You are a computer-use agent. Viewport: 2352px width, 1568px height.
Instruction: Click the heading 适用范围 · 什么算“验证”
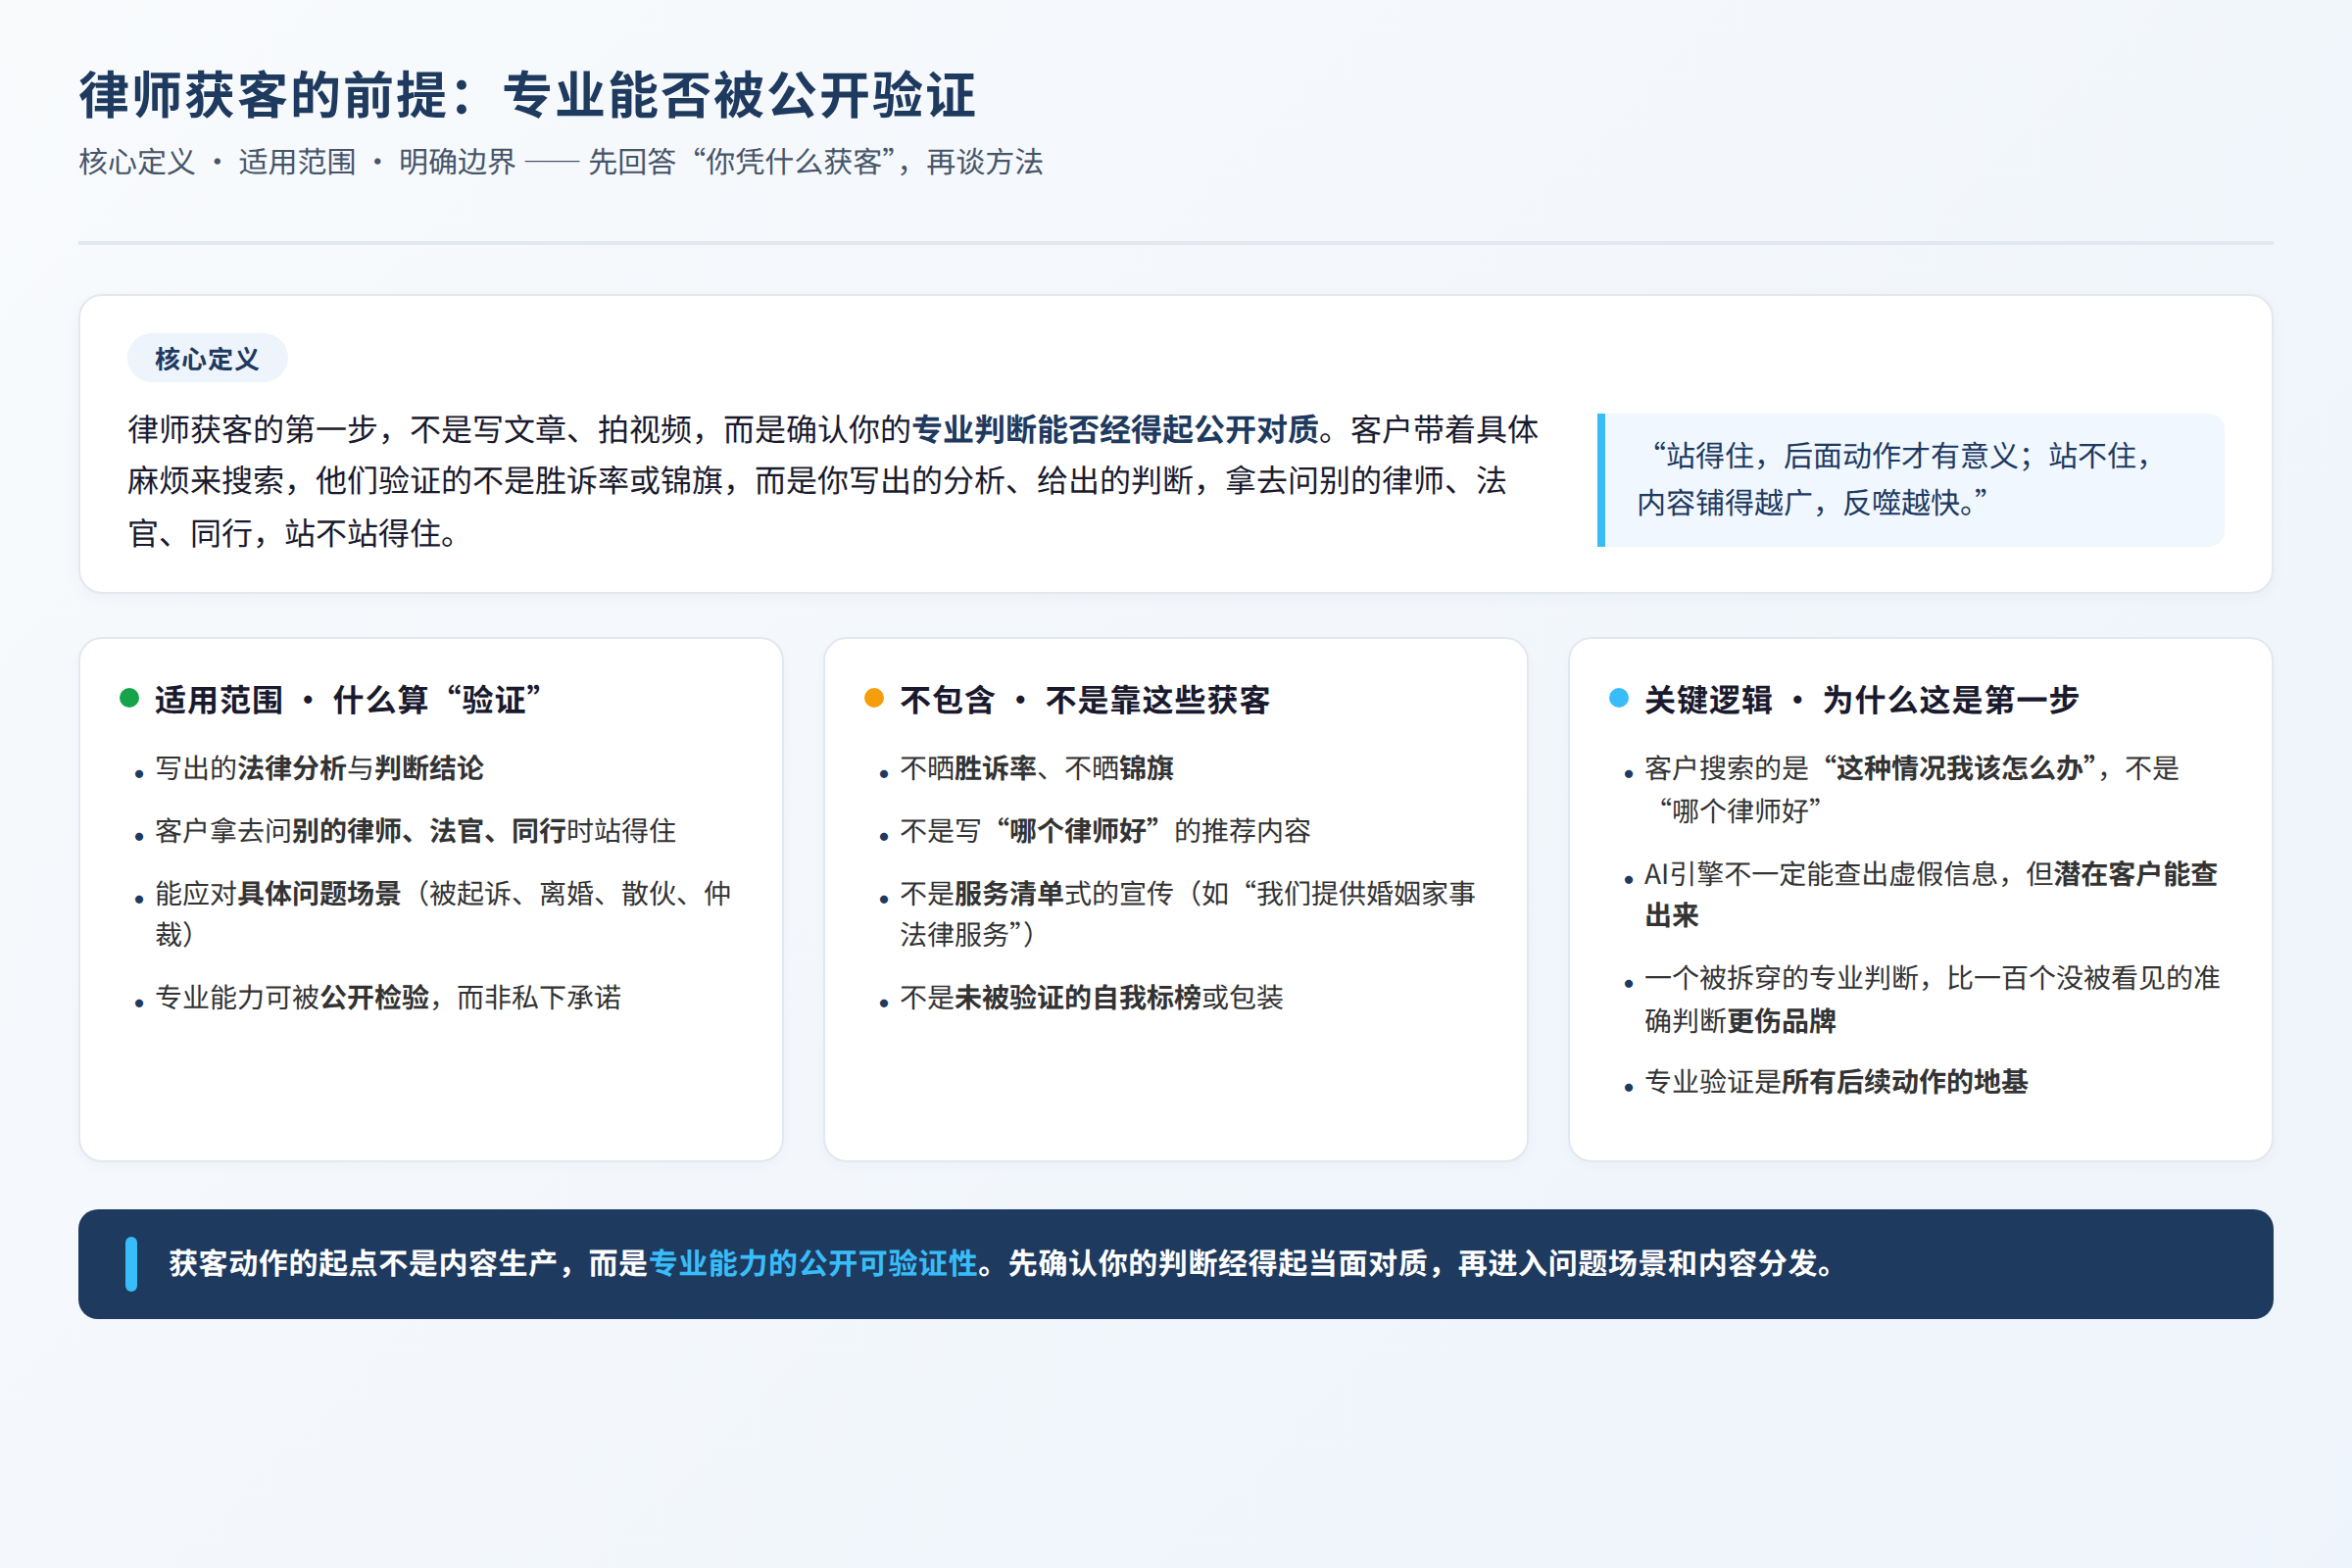(348, 700)
